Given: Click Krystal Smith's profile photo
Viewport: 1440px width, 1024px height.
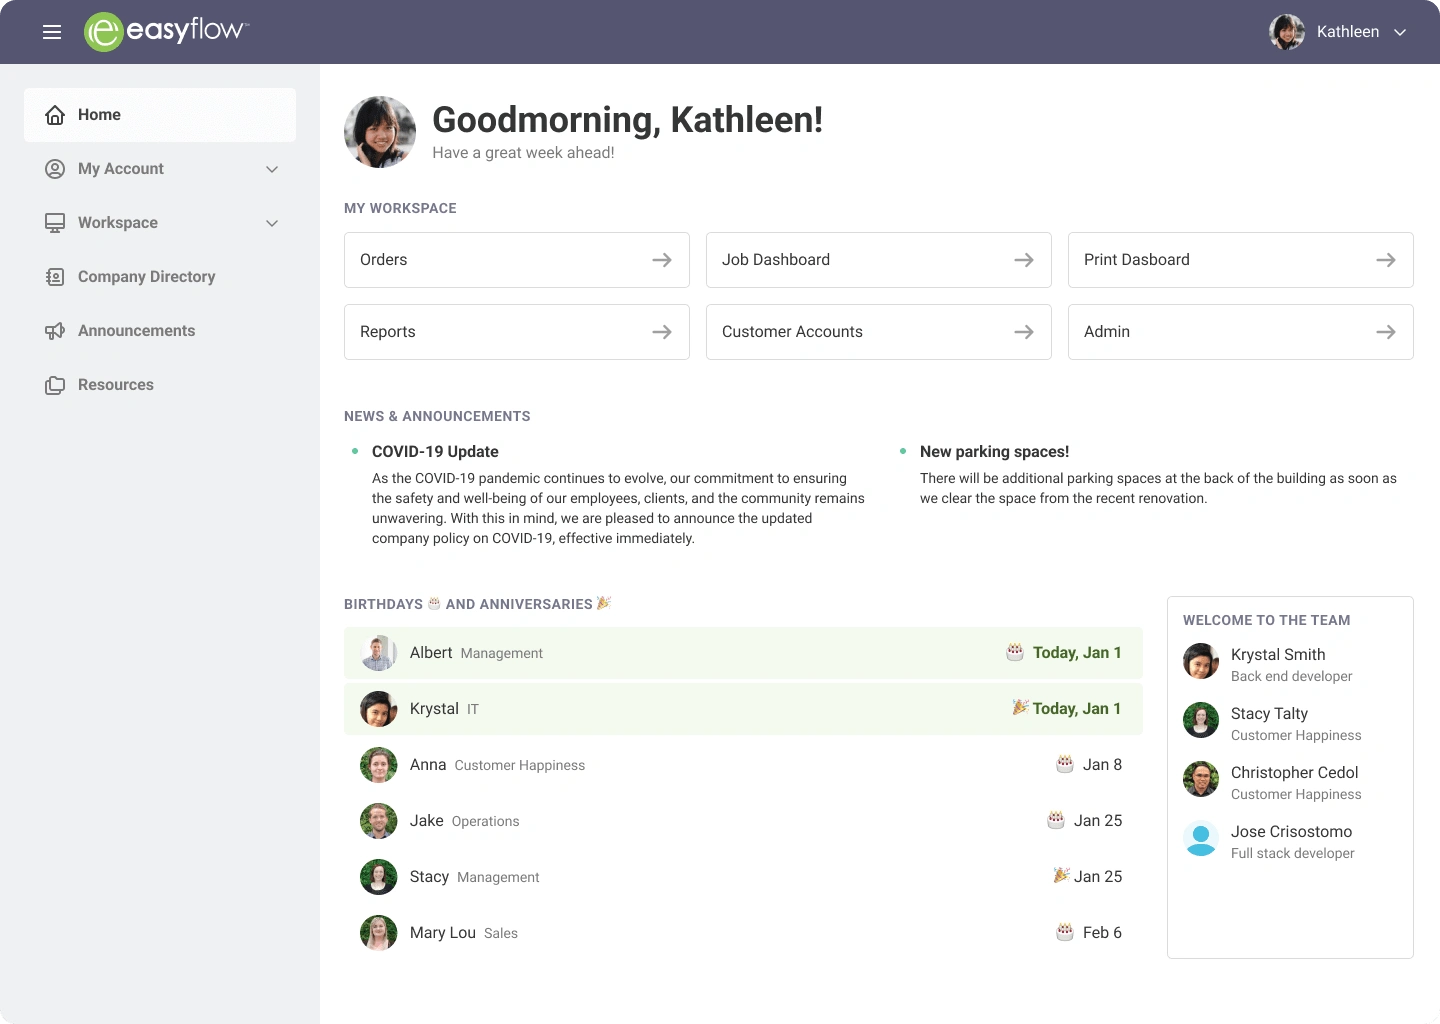Looking at the screenshot, I should click(x=1201, y=662).
